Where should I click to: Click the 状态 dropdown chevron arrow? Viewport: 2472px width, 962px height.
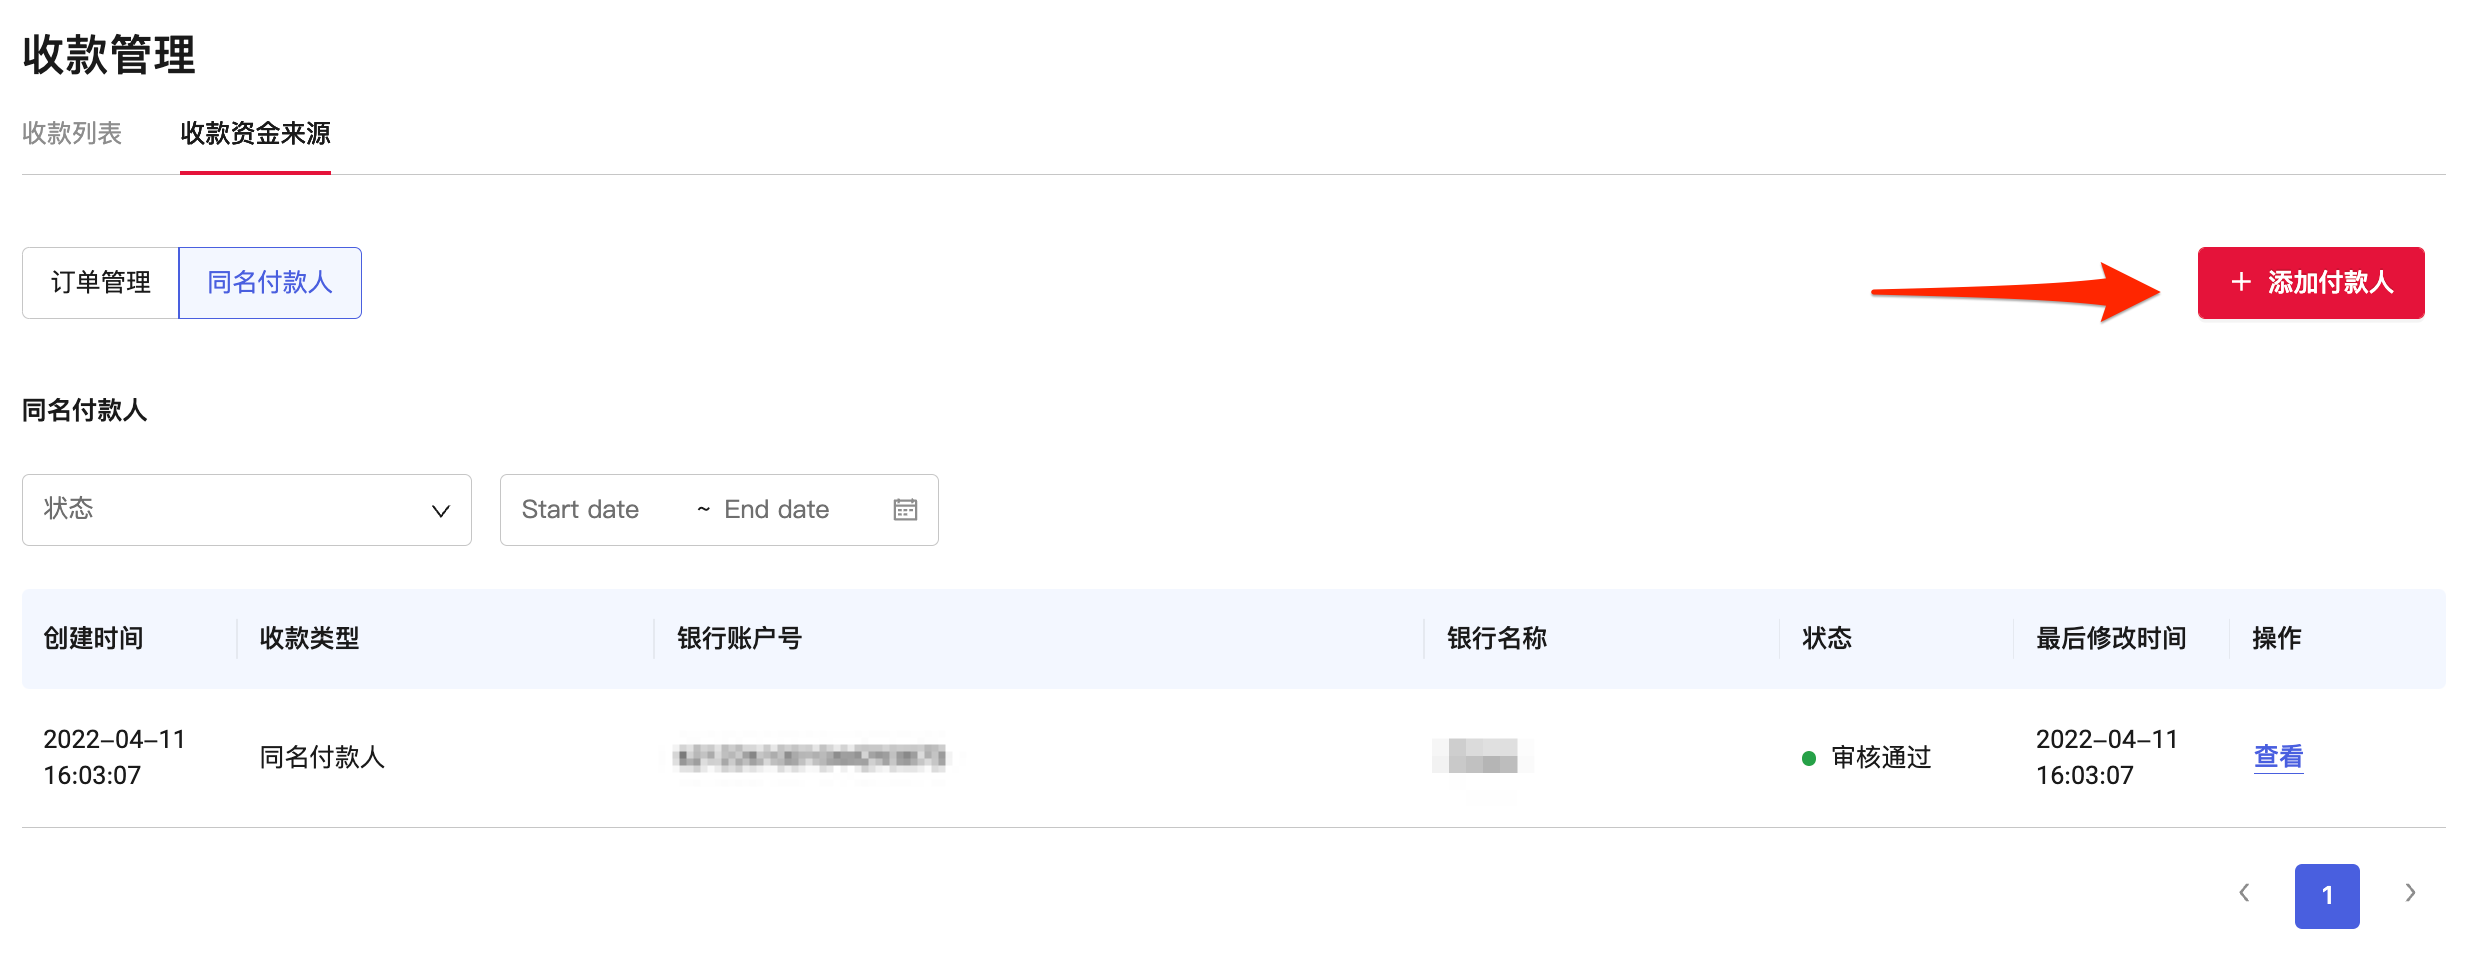[440, 511]
